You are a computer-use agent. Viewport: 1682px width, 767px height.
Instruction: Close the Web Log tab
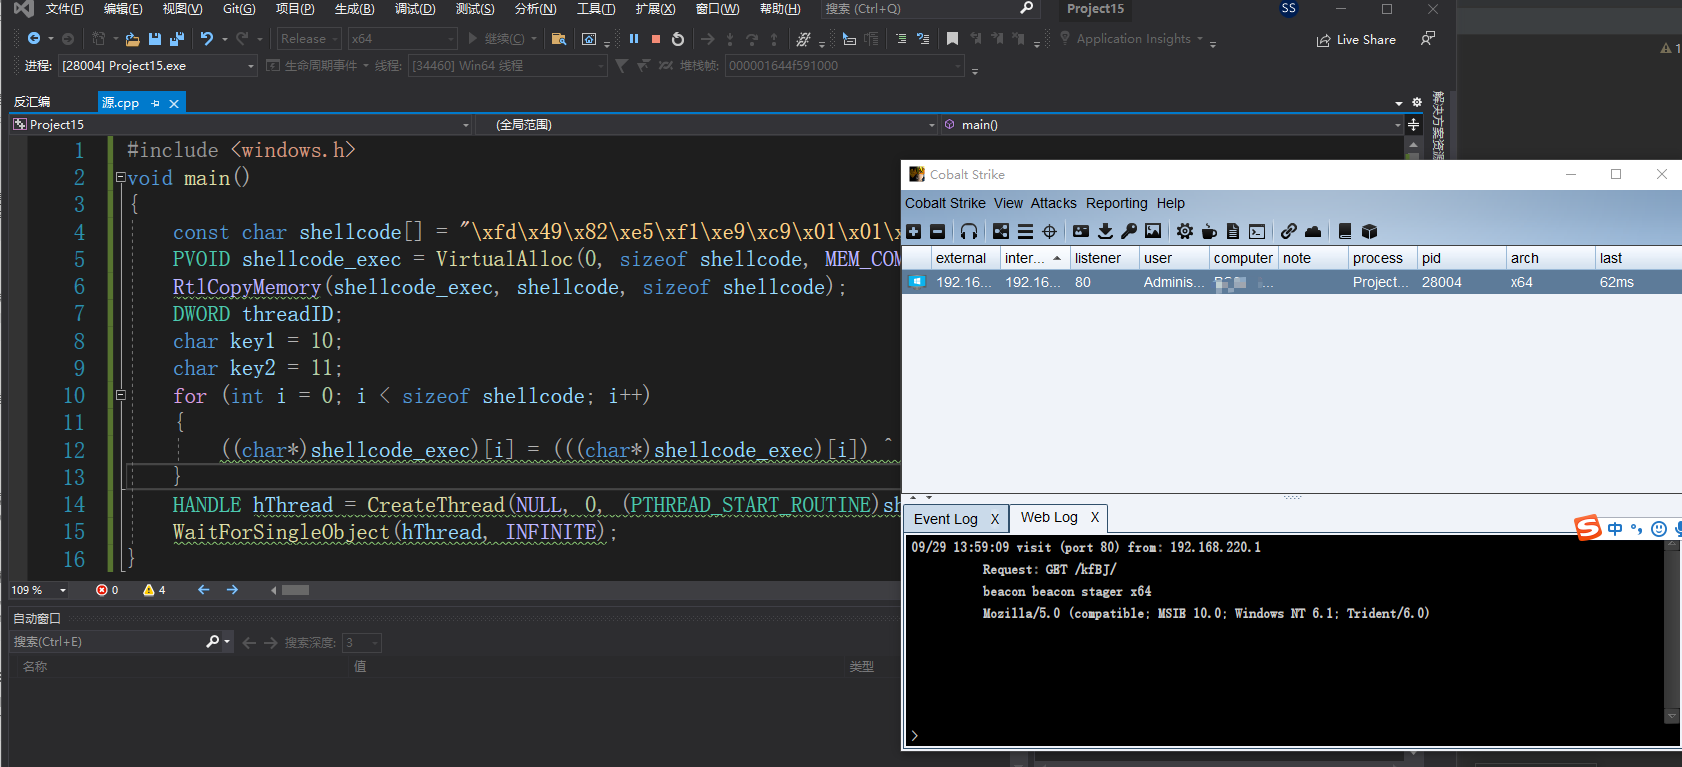click(1095, 517)
